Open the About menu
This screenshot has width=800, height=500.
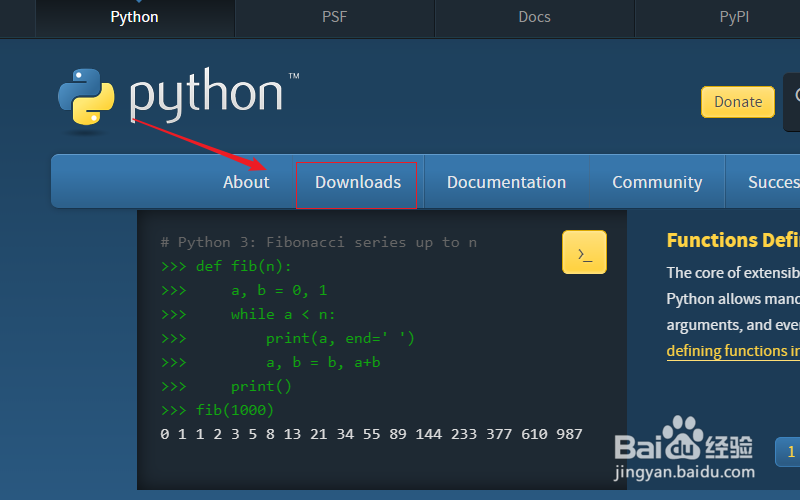246,182
